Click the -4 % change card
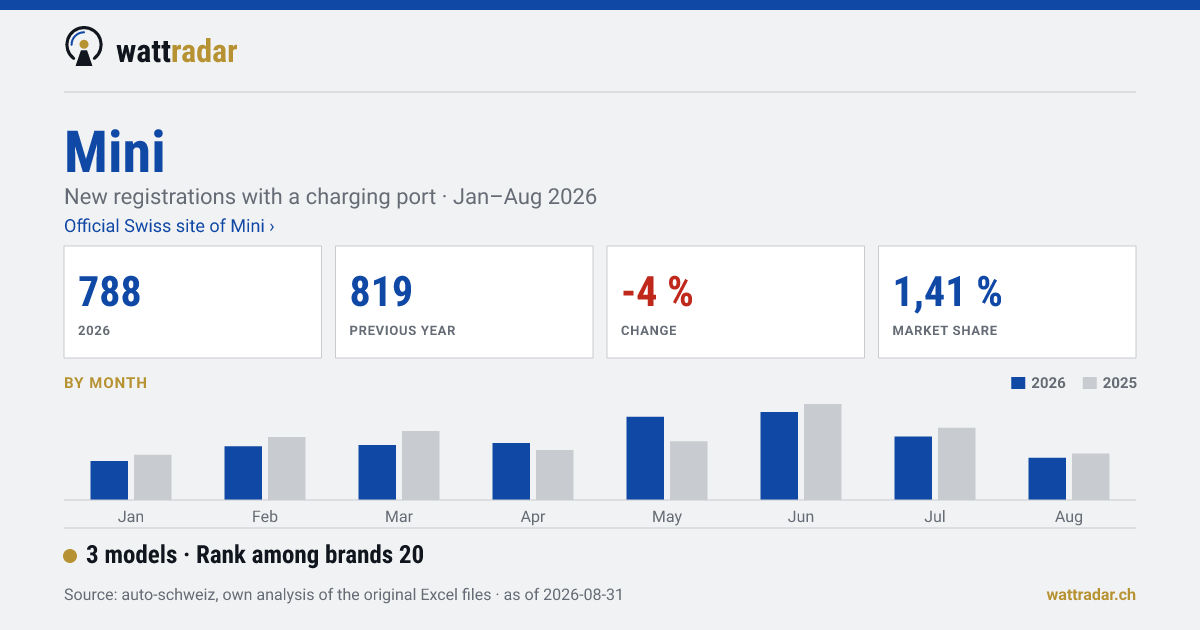The height and width of the screenshot is (630, 1200). [735, 302]
